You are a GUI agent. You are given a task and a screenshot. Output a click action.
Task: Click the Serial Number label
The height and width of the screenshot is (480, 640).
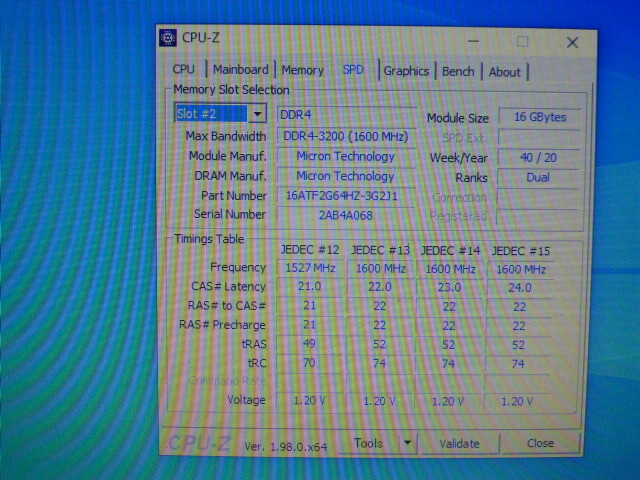(x=229, y=214)
